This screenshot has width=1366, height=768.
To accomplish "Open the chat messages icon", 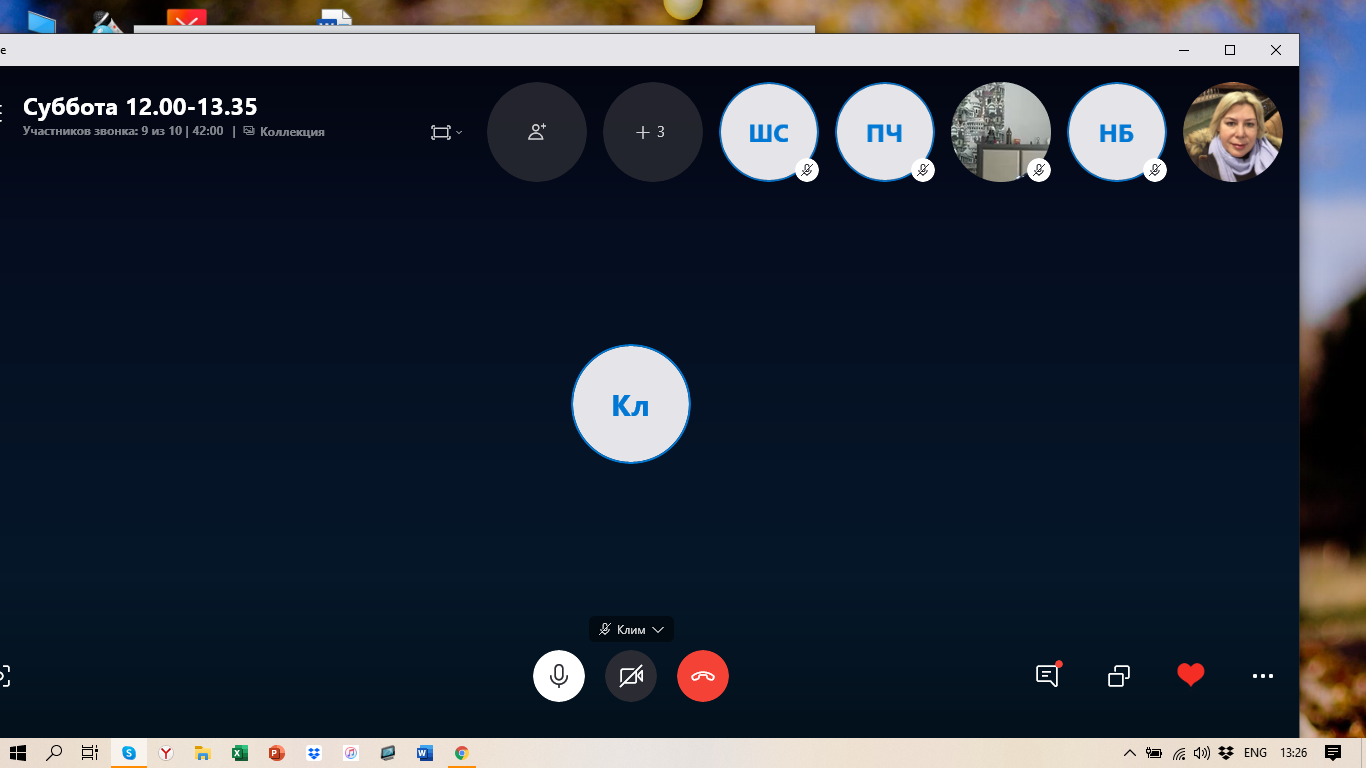I will click(x=1046, y=676).
